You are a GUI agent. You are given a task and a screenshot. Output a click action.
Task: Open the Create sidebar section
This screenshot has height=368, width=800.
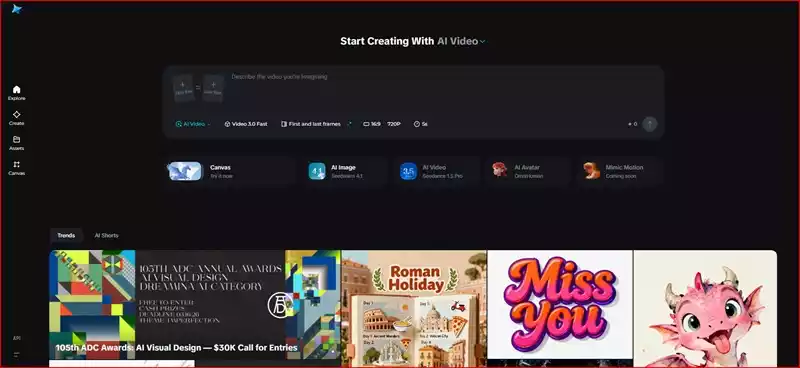(x=16, y=118)
